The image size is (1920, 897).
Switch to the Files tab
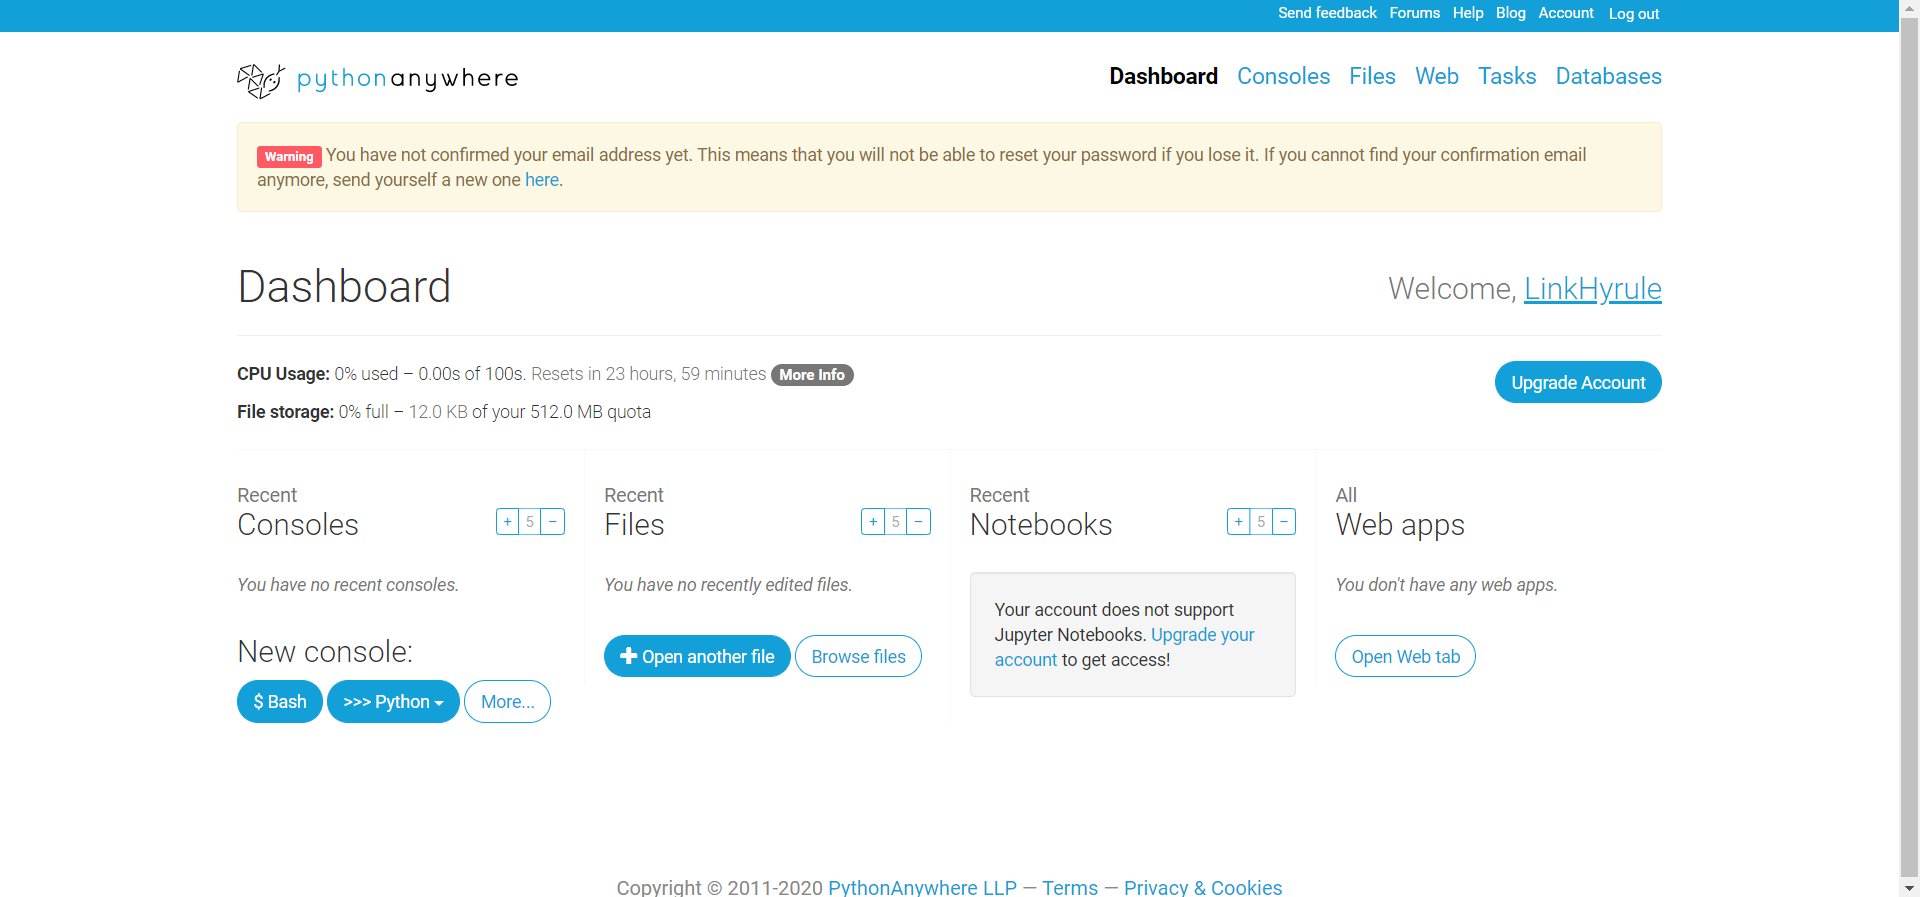tap(1372, 76)
